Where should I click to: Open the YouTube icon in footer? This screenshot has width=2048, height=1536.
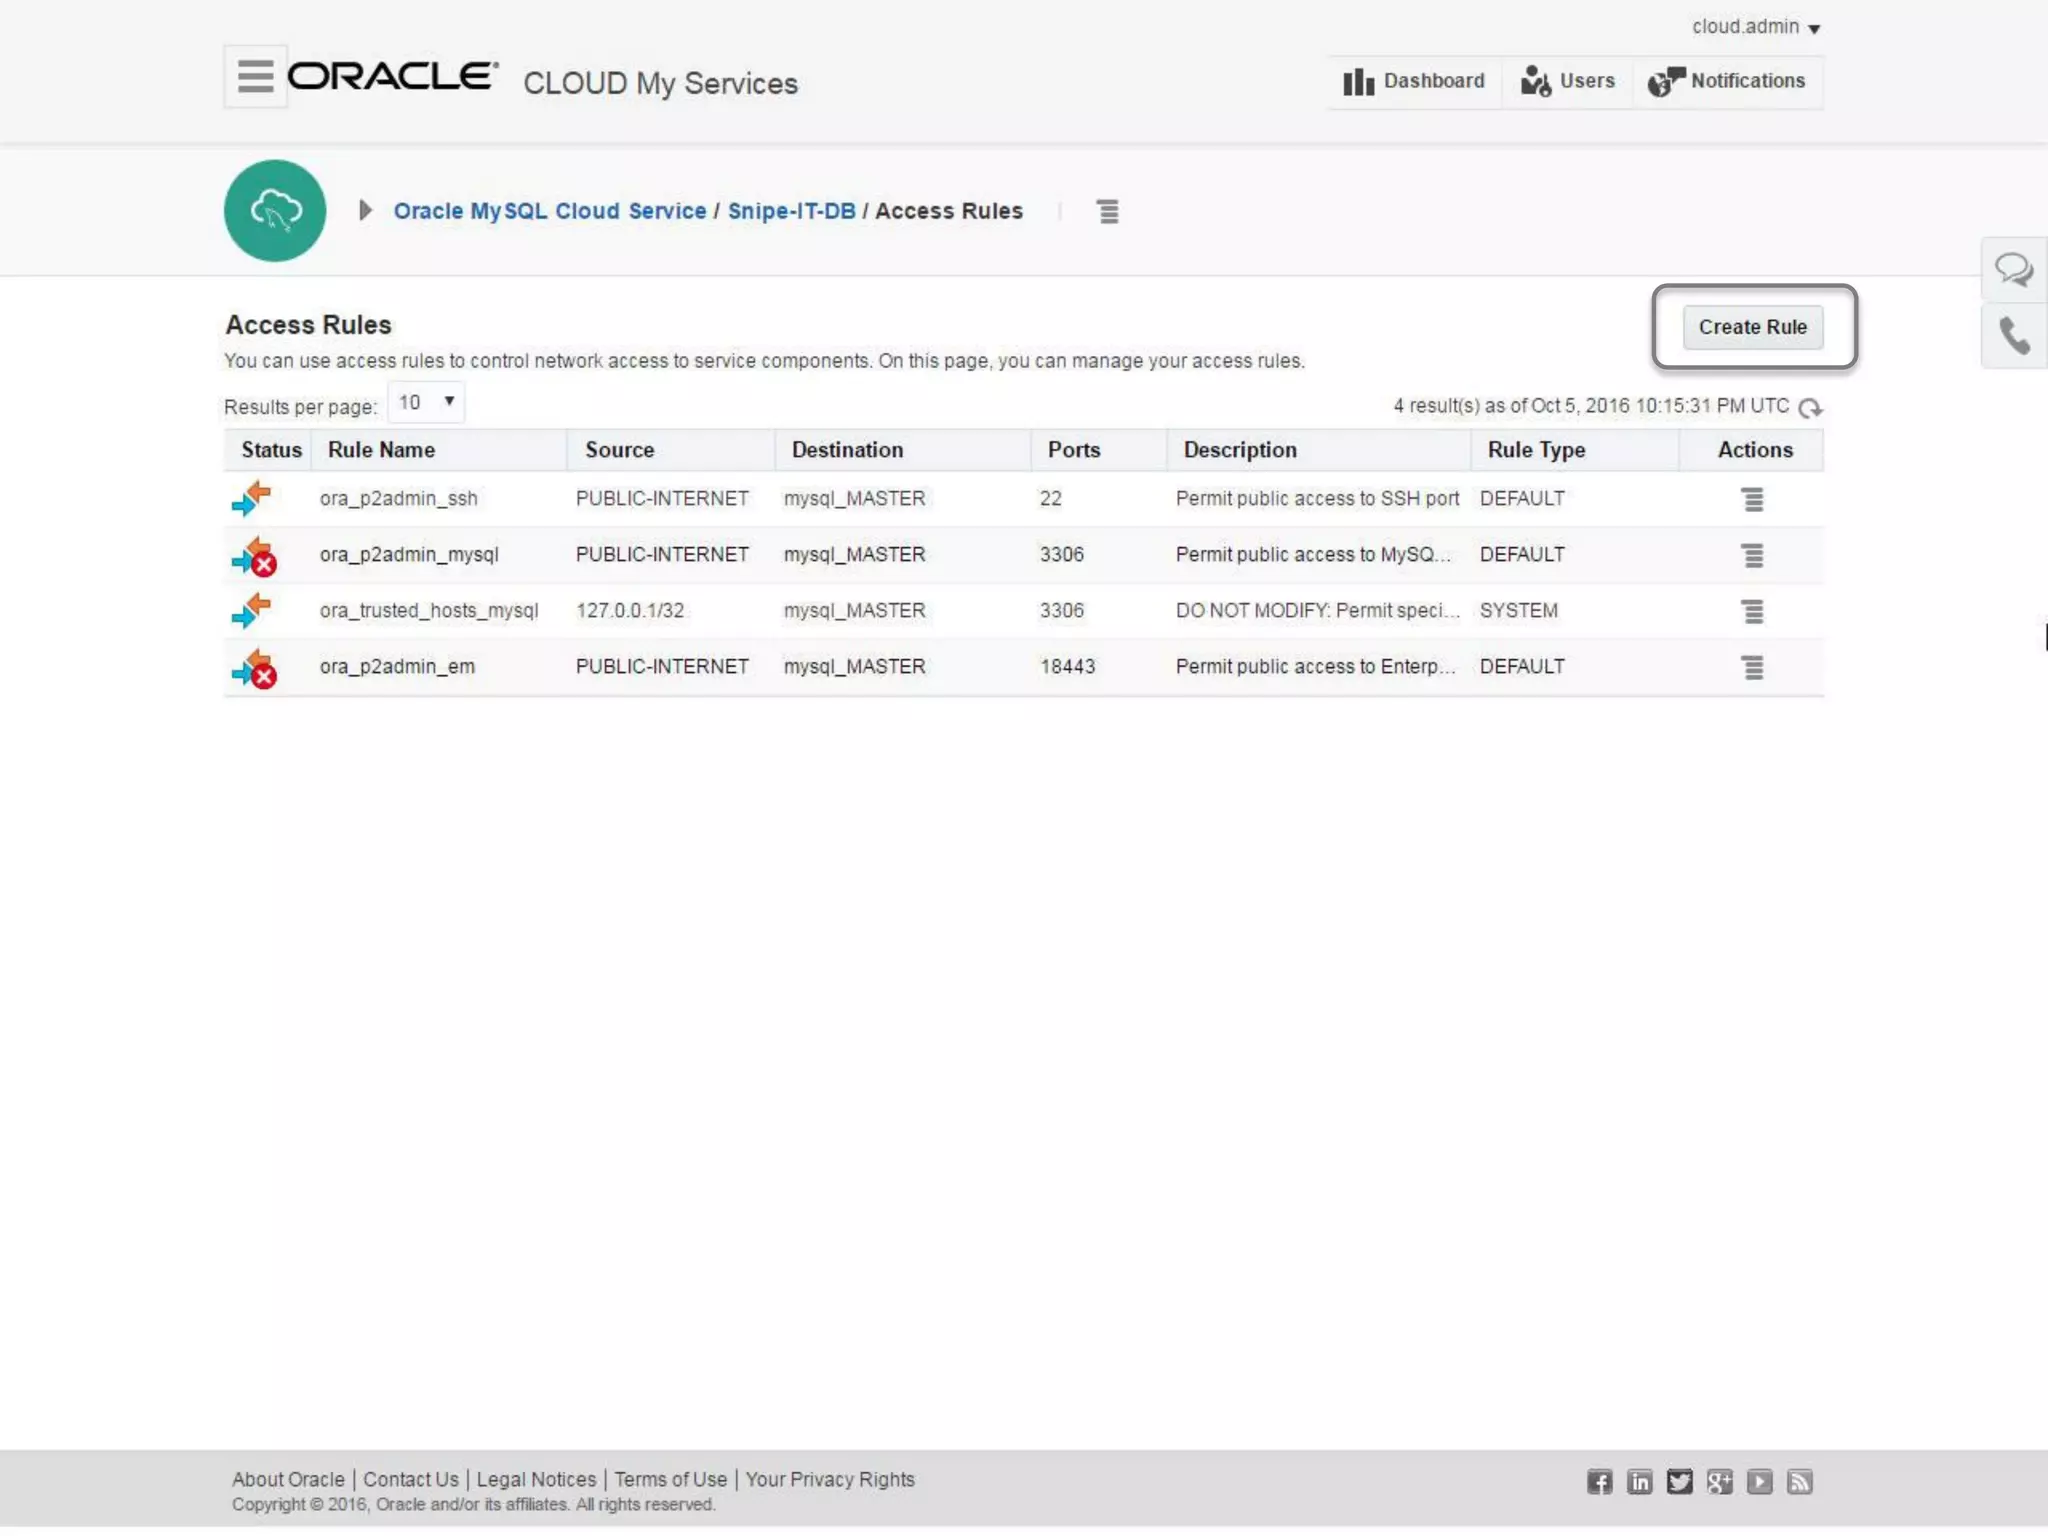(1760, 1482)
